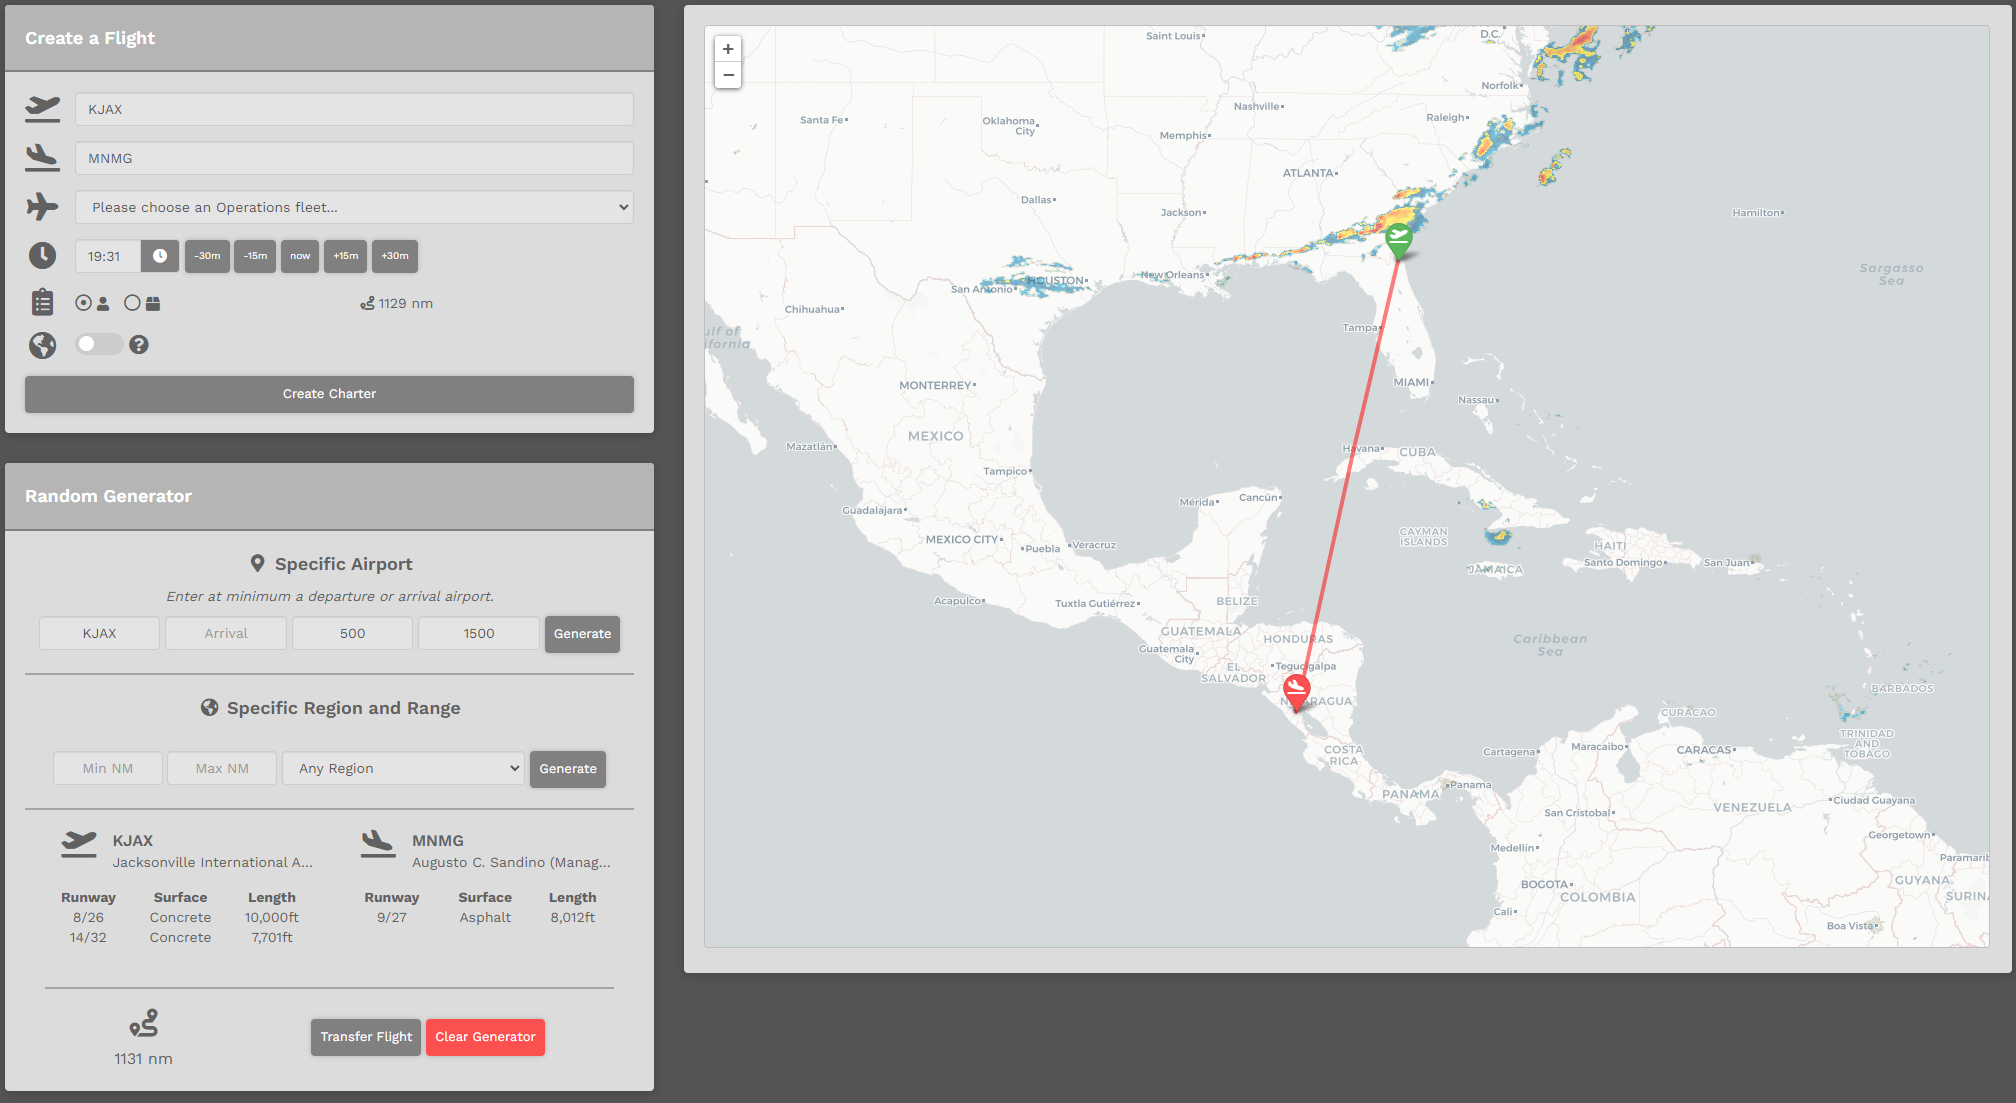
Task: Click the Min NM input field
Action: click(108, 768)
